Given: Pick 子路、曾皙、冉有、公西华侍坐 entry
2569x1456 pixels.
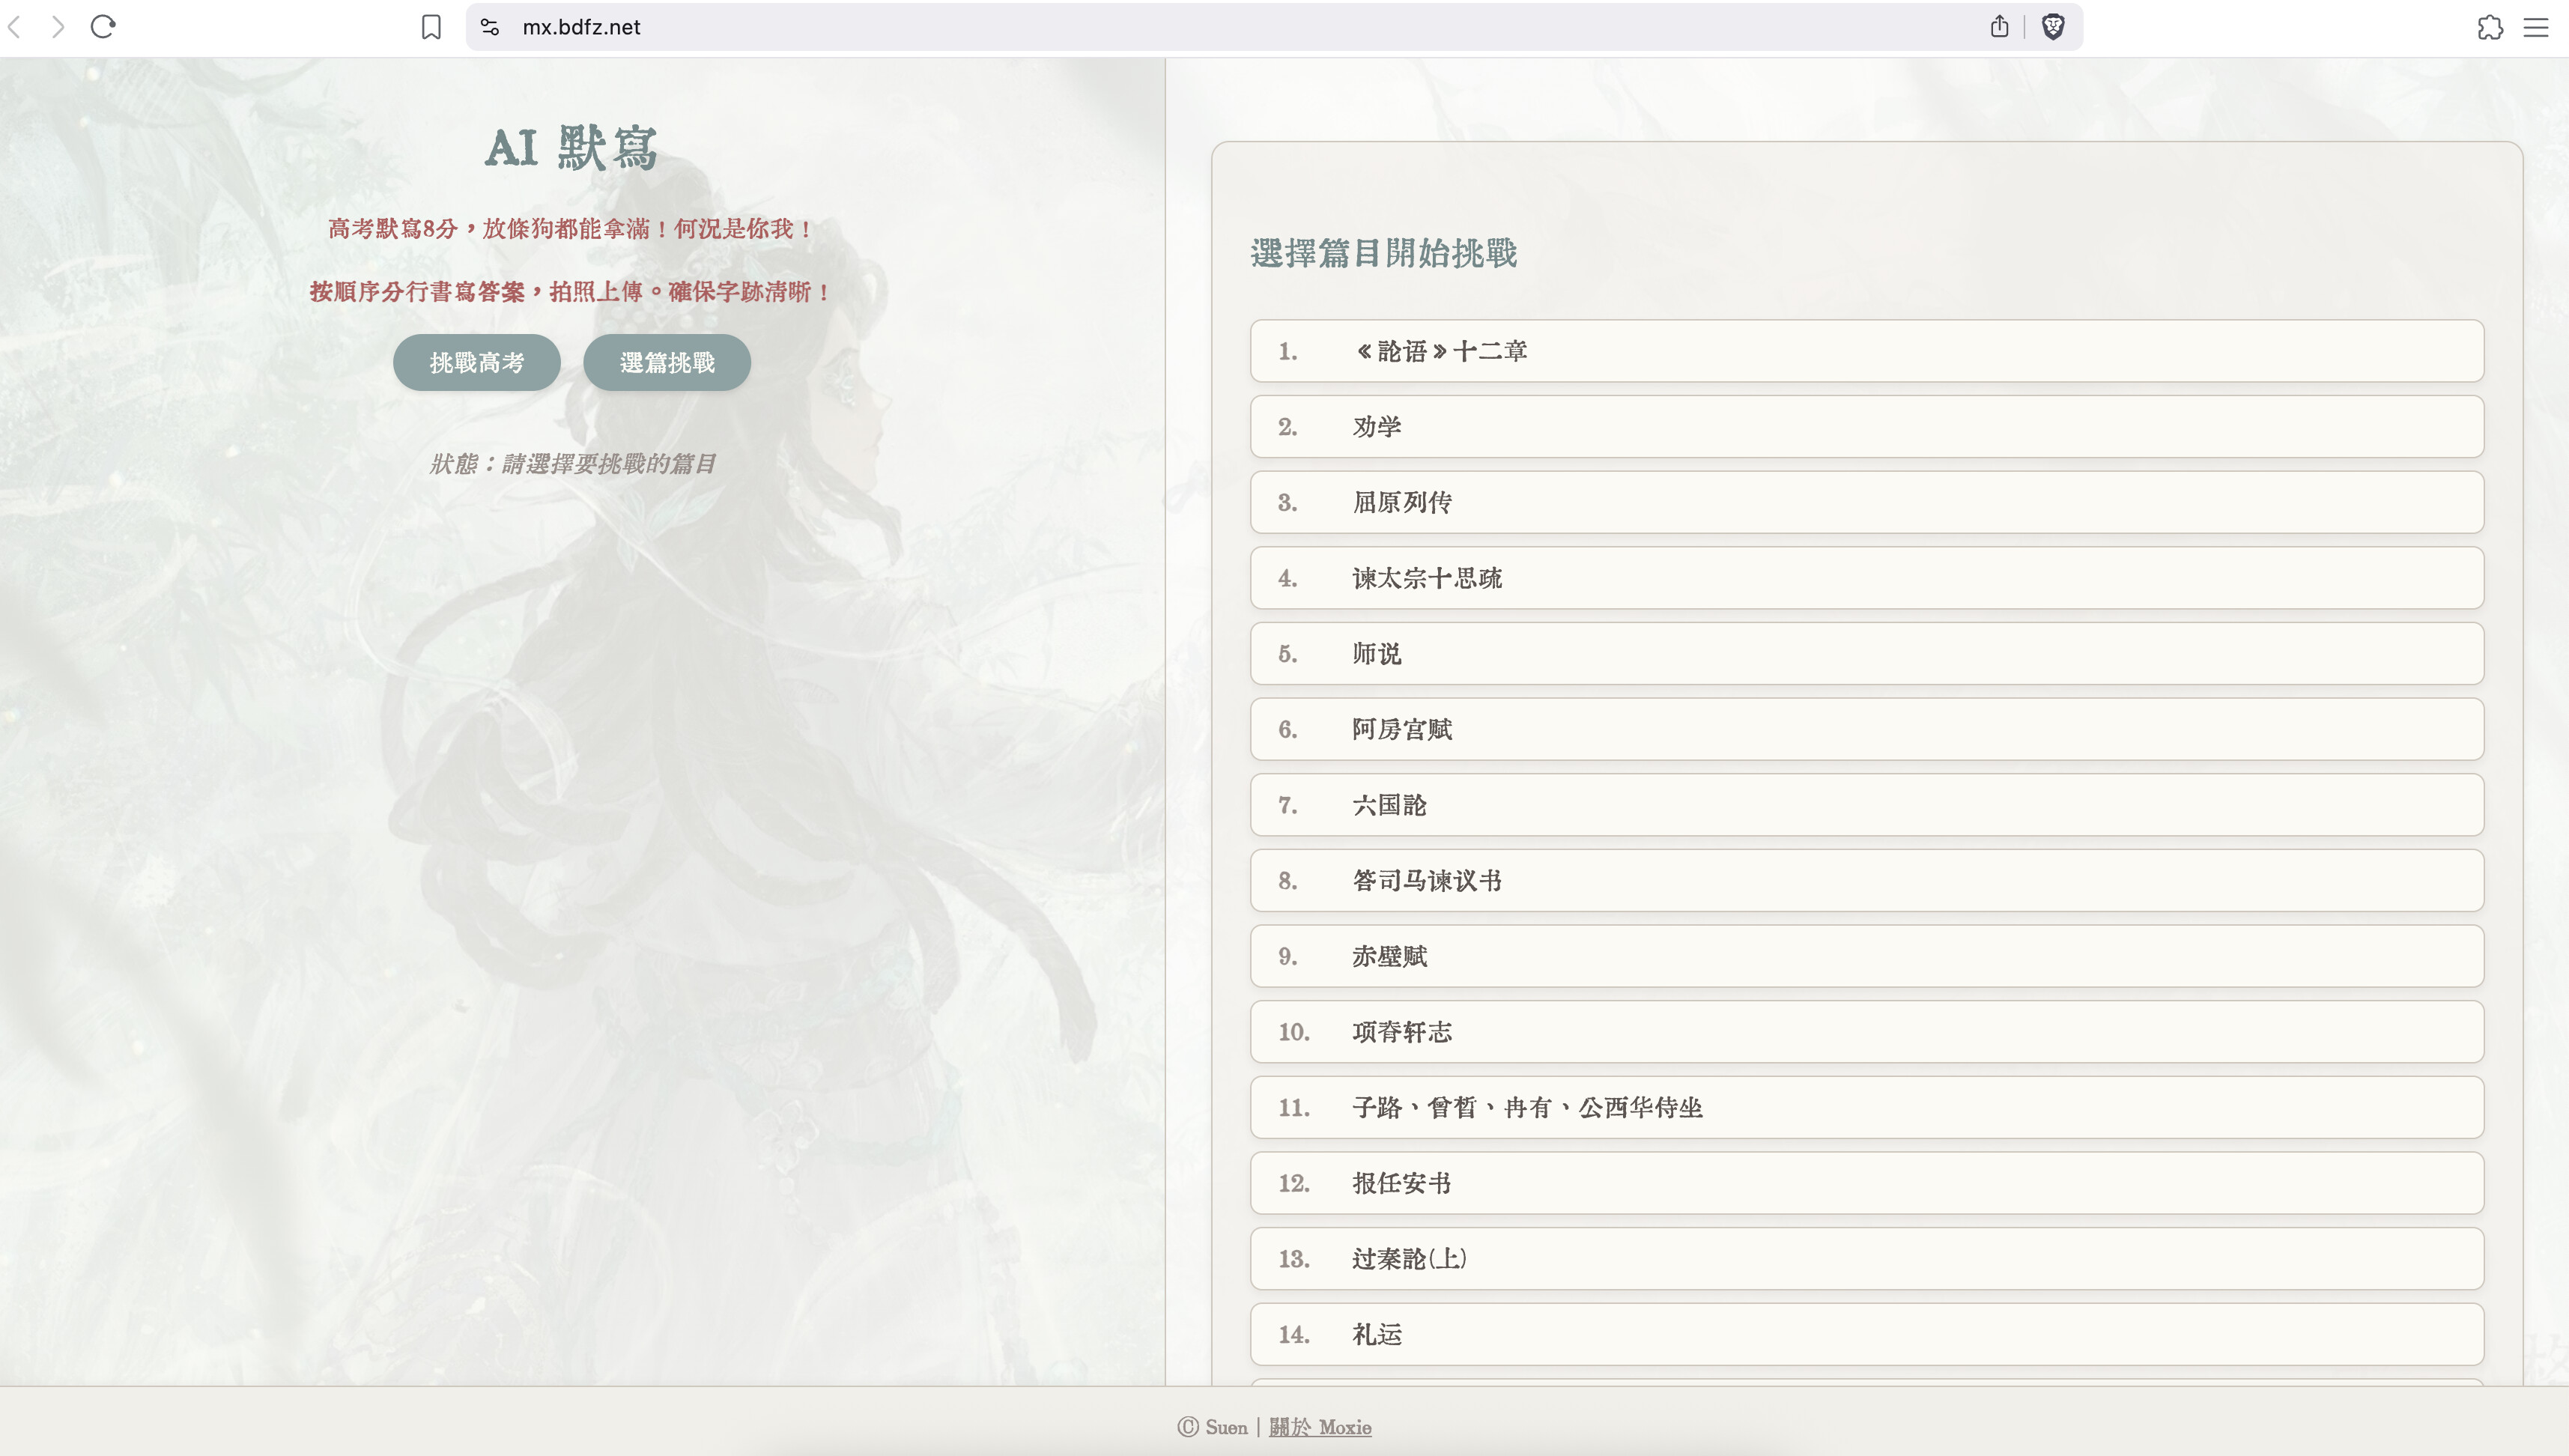Looking at the screenshot, I should pos(1866,1107).
